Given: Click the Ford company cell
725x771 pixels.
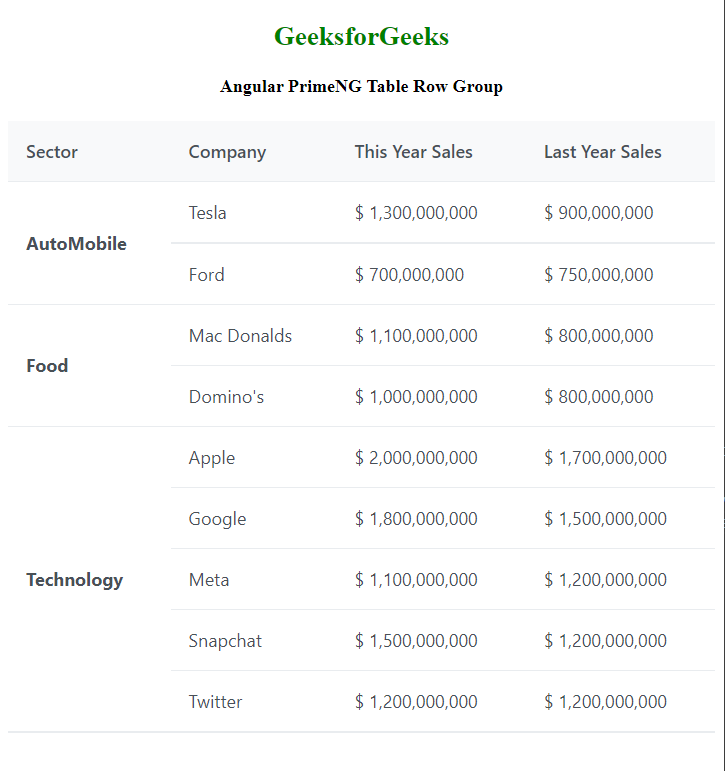Looking at the screenshot, I should click(x=206, y=275).
